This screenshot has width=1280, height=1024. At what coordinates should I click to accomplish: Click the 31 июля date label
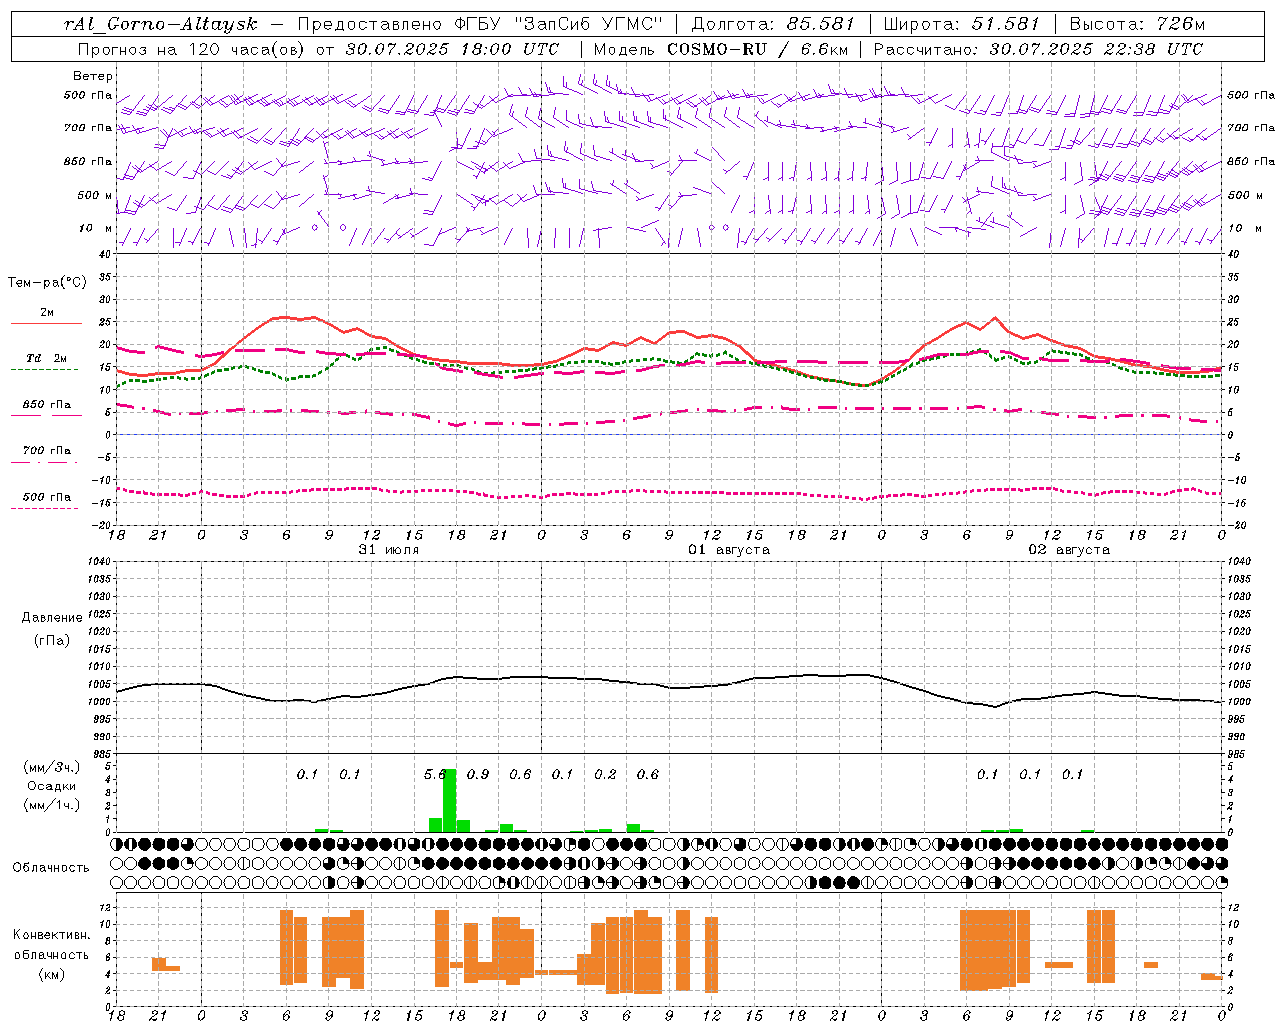(389, 550)
